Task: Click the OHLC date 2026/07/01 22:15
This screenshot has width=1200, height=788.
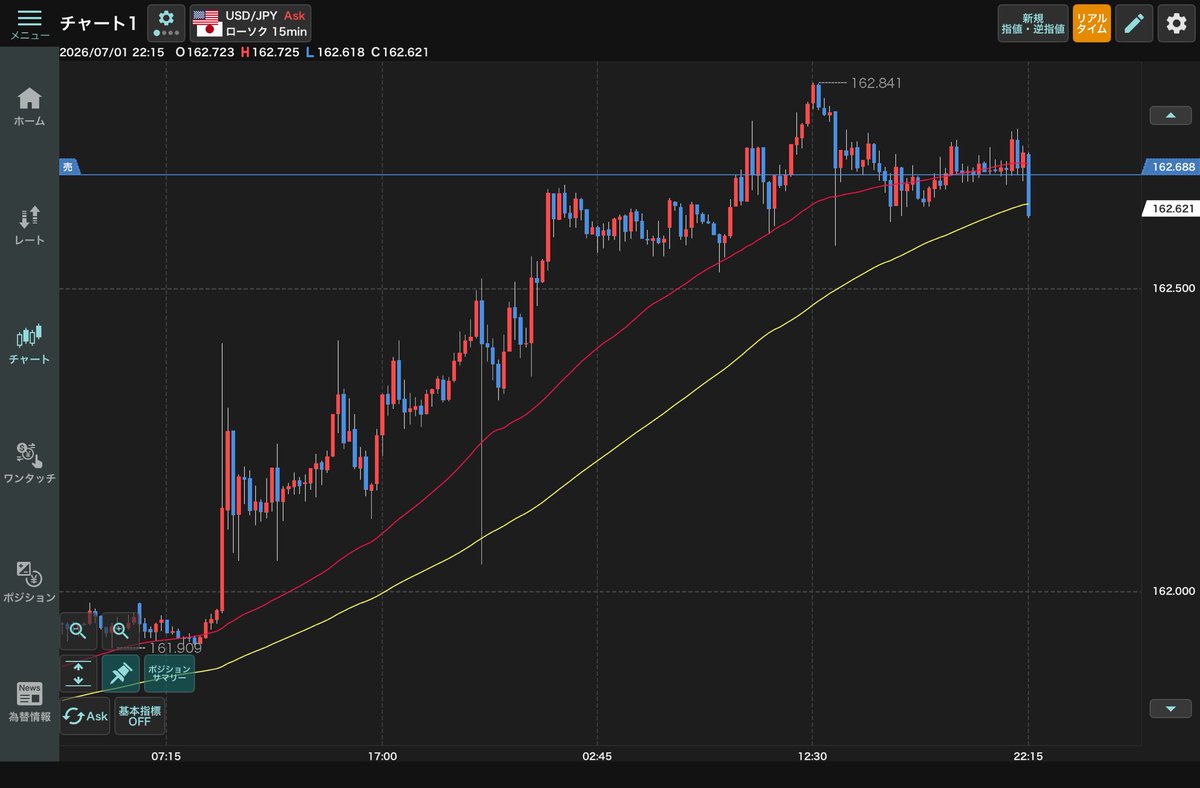Action: (112, 52)
